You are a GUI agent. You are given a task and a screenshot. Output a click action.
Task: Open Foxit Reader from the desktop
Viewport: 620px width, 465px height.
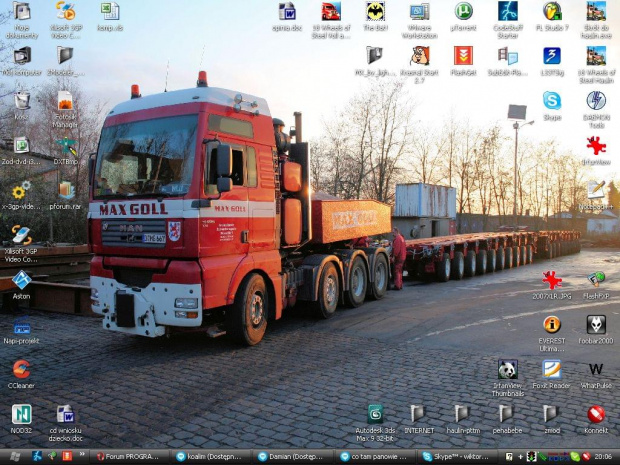tap(551, 369)
